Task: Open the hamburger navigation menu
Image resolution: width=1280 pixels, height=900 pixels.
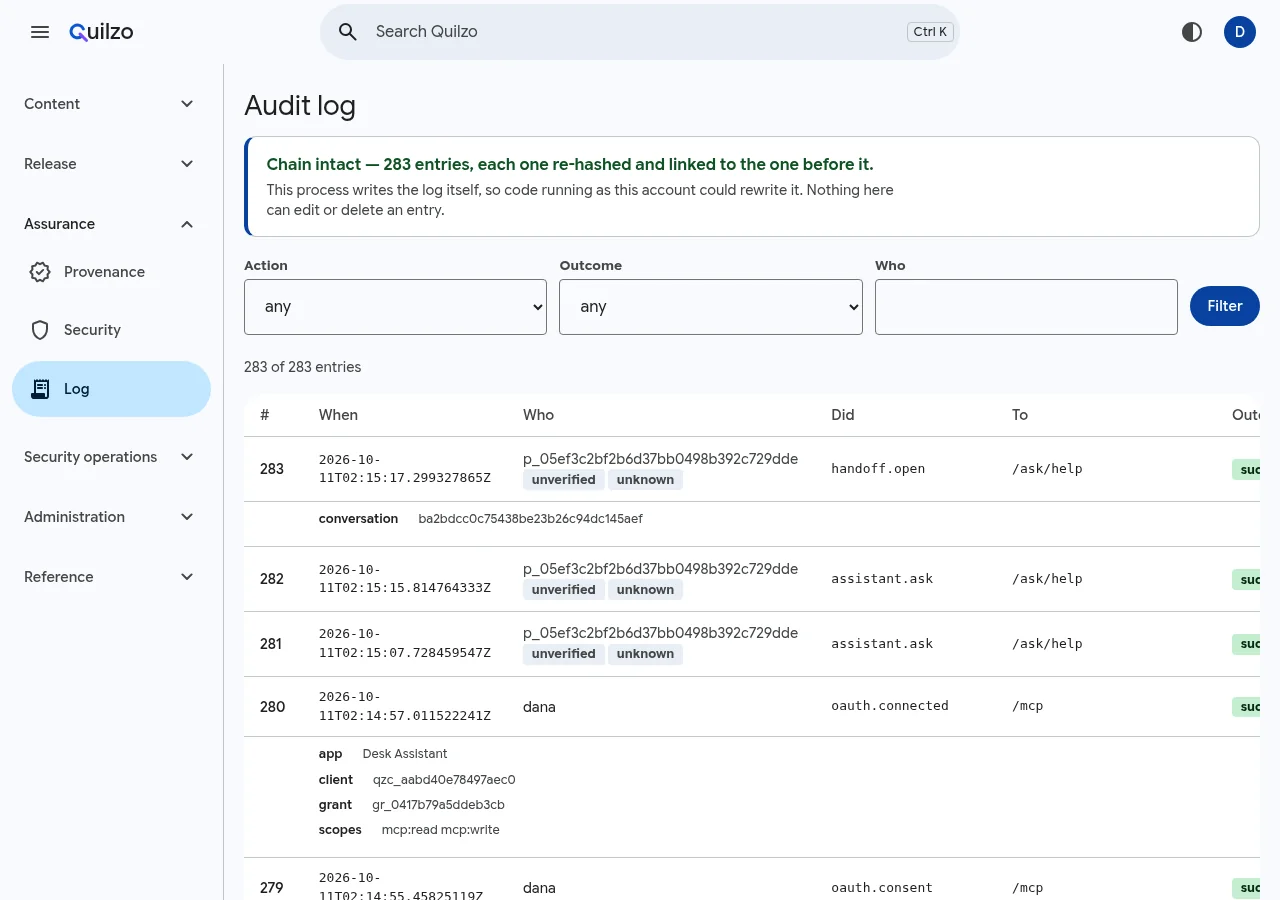Action: (x=40, y=32)
